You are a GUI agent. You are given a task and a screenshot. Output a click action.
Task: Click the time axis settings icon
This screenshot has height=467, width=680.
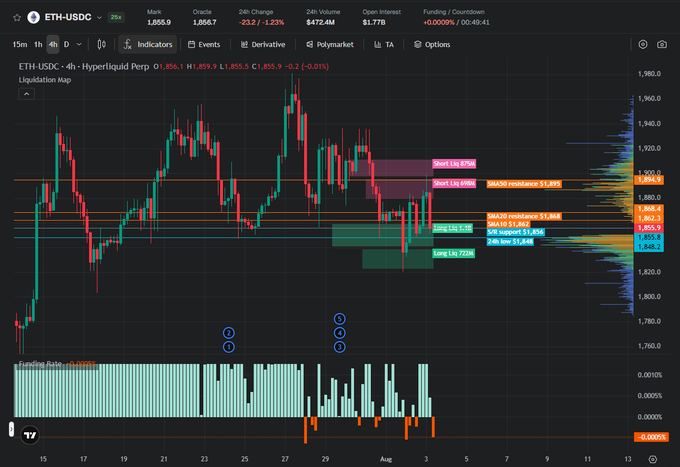[653, 459]
